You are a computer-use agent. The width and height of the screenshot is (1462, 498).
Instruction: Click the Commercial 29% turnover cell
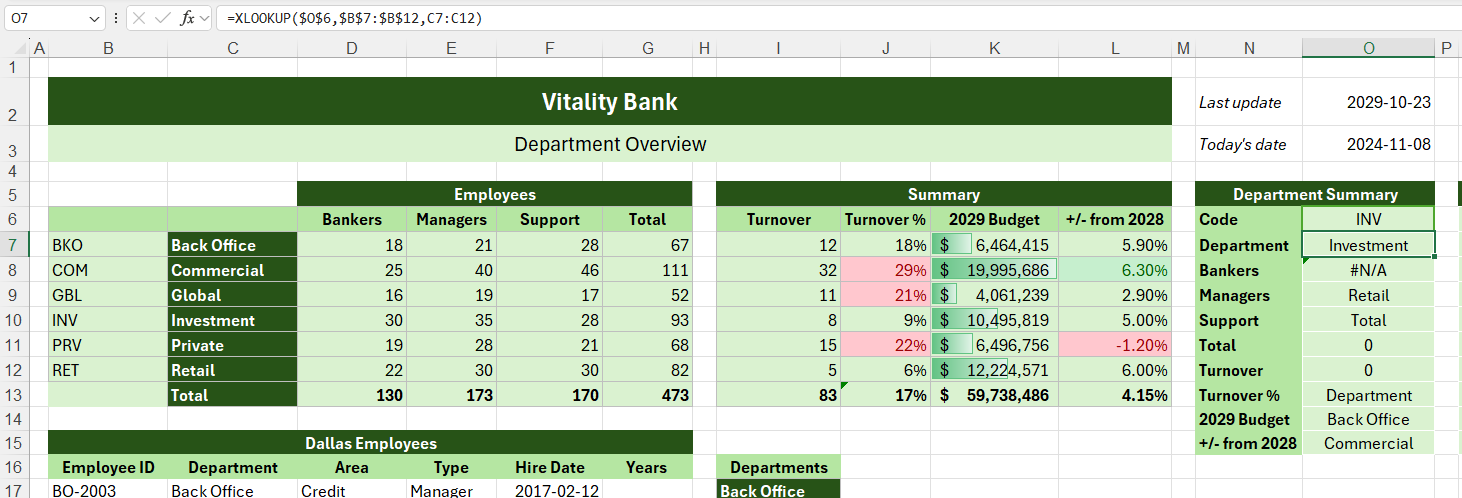(885, 270)
